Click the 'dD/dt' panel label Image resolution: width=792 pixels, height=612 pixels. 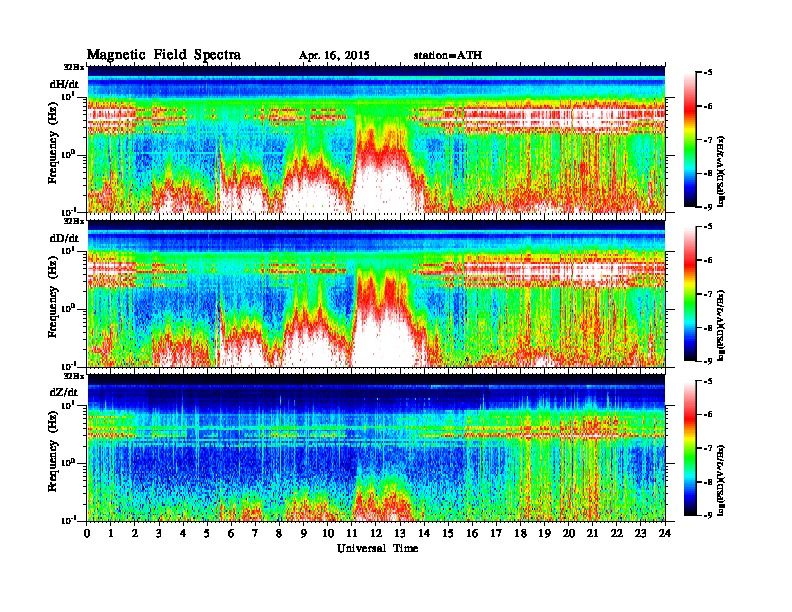64,238
